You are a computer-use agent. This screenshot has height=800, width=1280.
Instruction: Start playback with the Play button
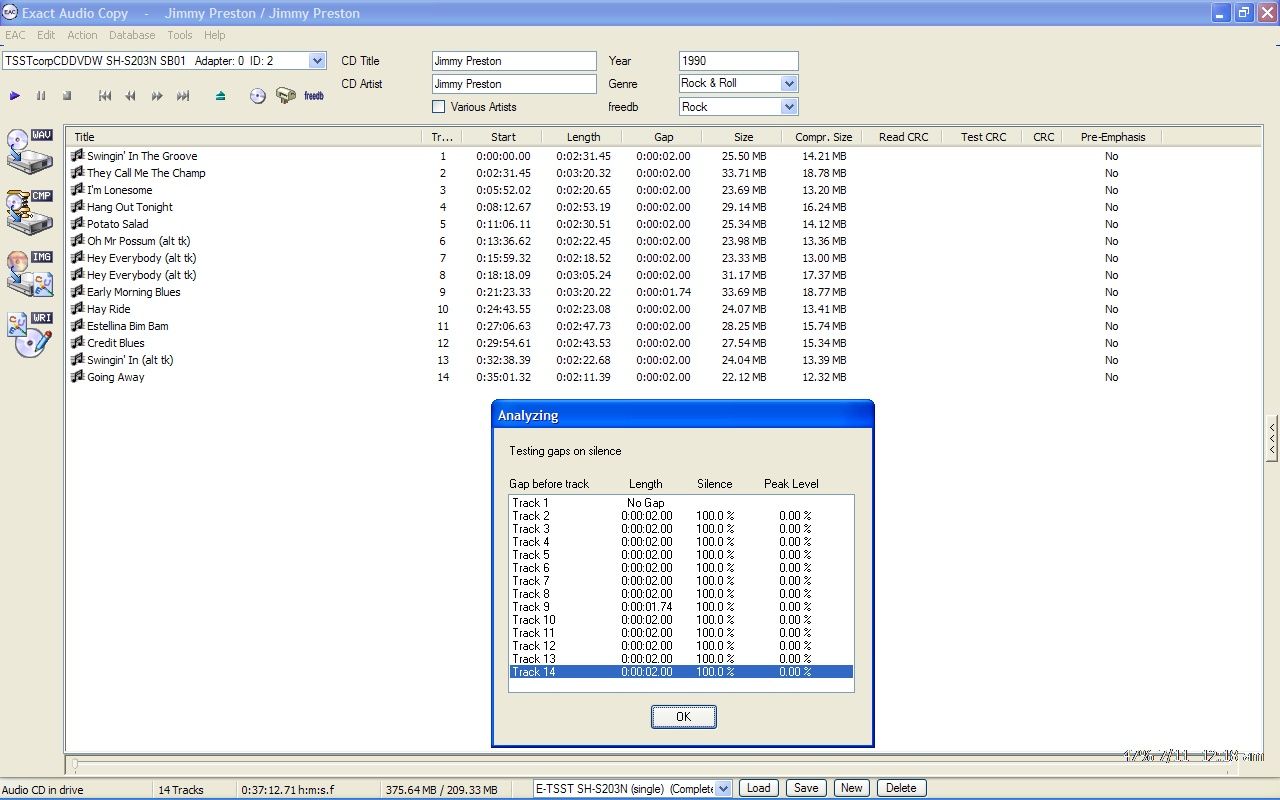pyautogui.click(x=15, y=96)
